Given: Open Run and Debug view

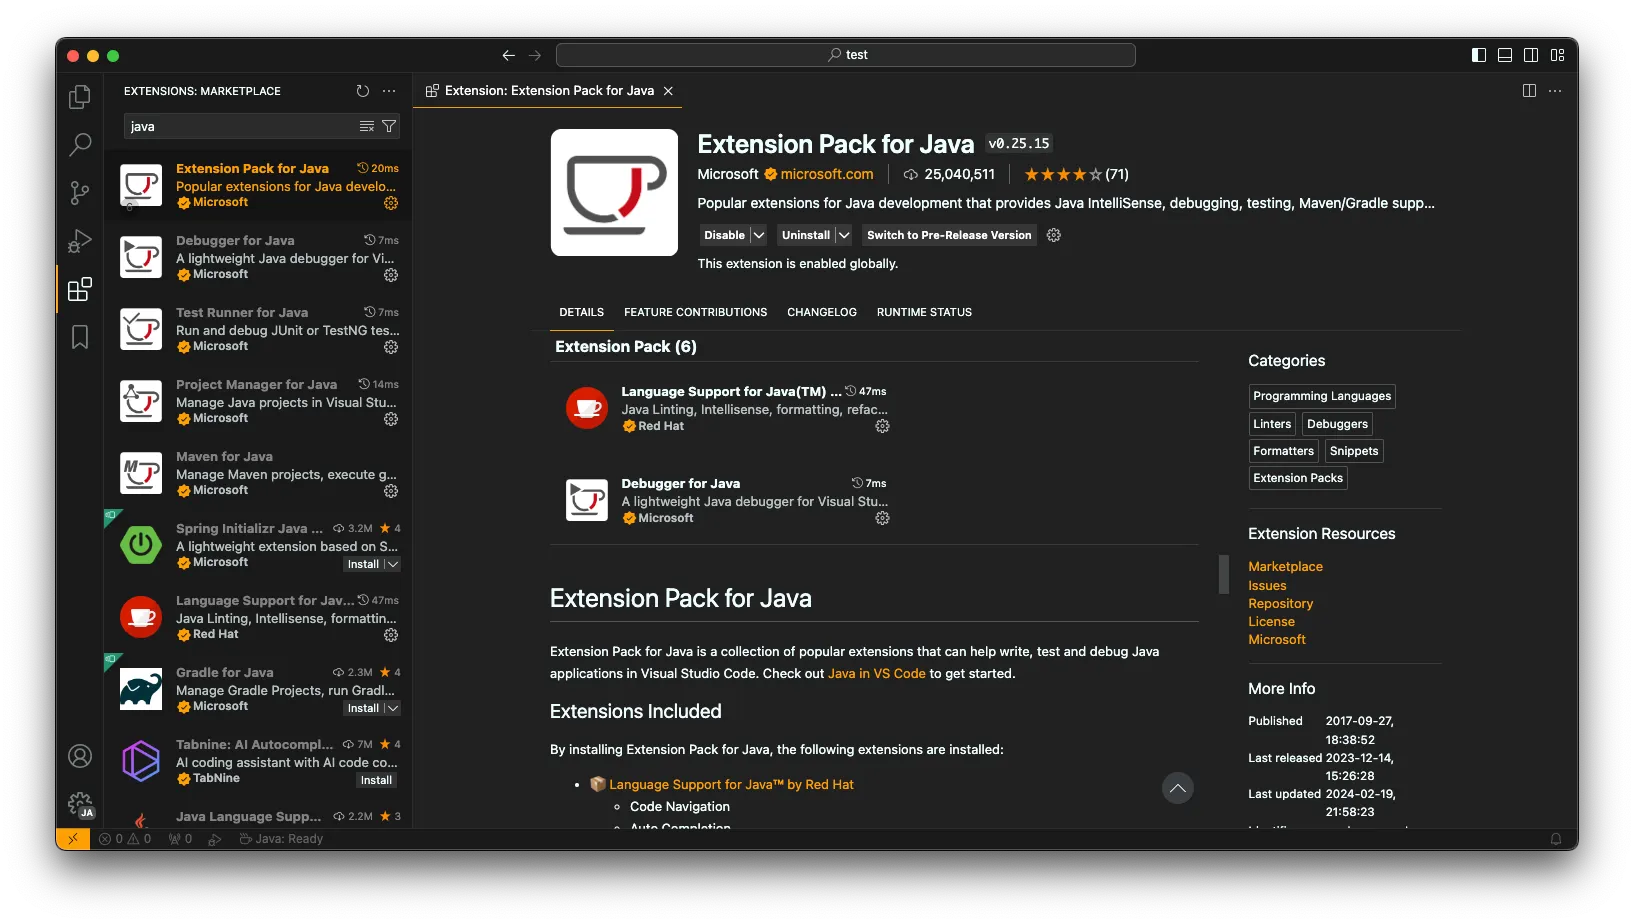Looking at the screenshot, I should (x=80, y=241).
